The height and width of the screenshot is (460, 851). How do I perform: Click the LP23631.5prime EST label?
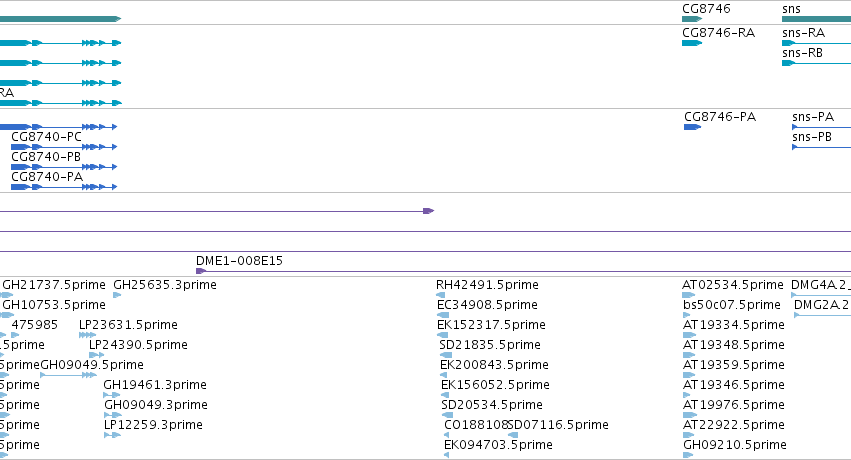[128, 325]
